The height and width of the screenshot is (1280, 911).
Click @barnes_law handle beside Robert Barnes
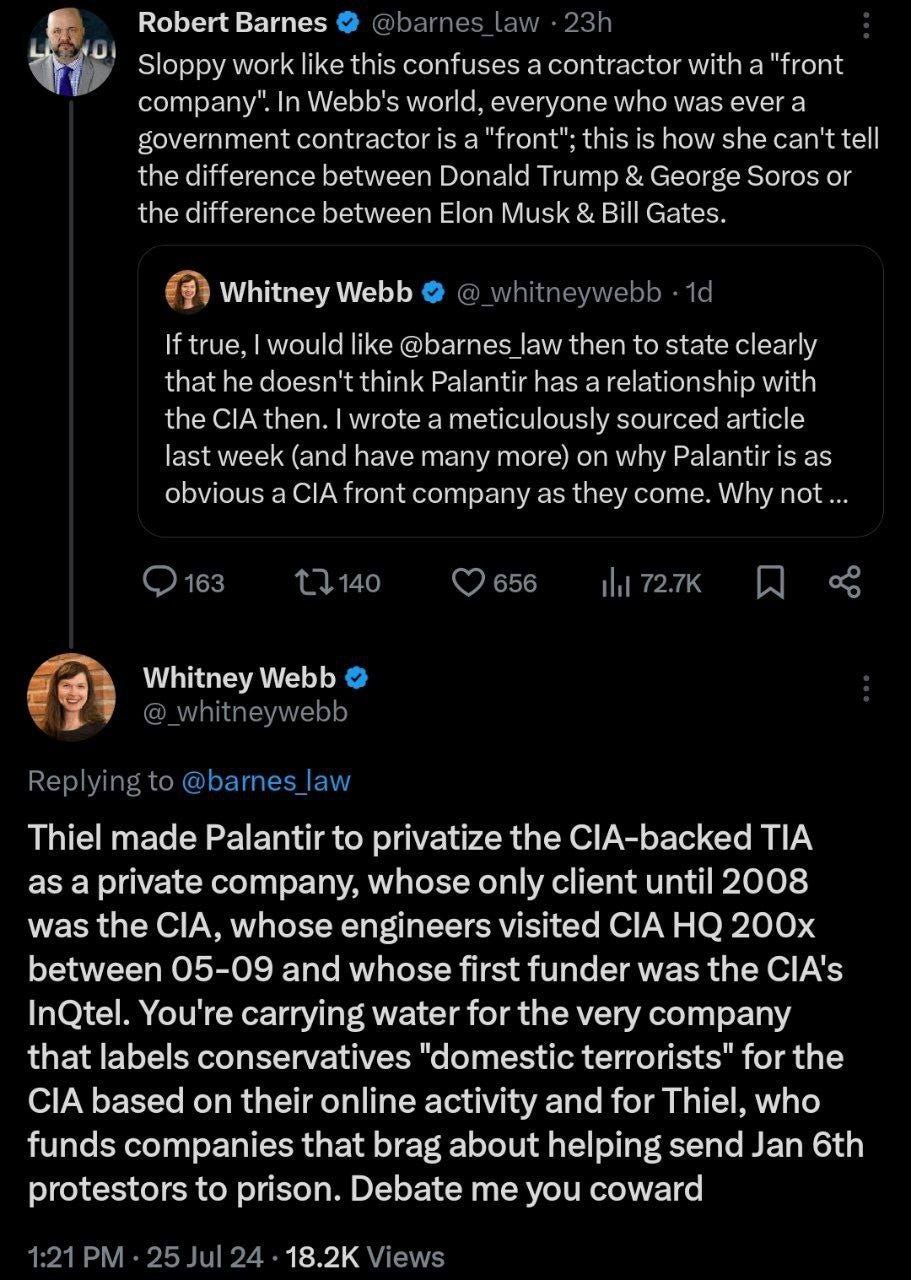tap(457, 23)
